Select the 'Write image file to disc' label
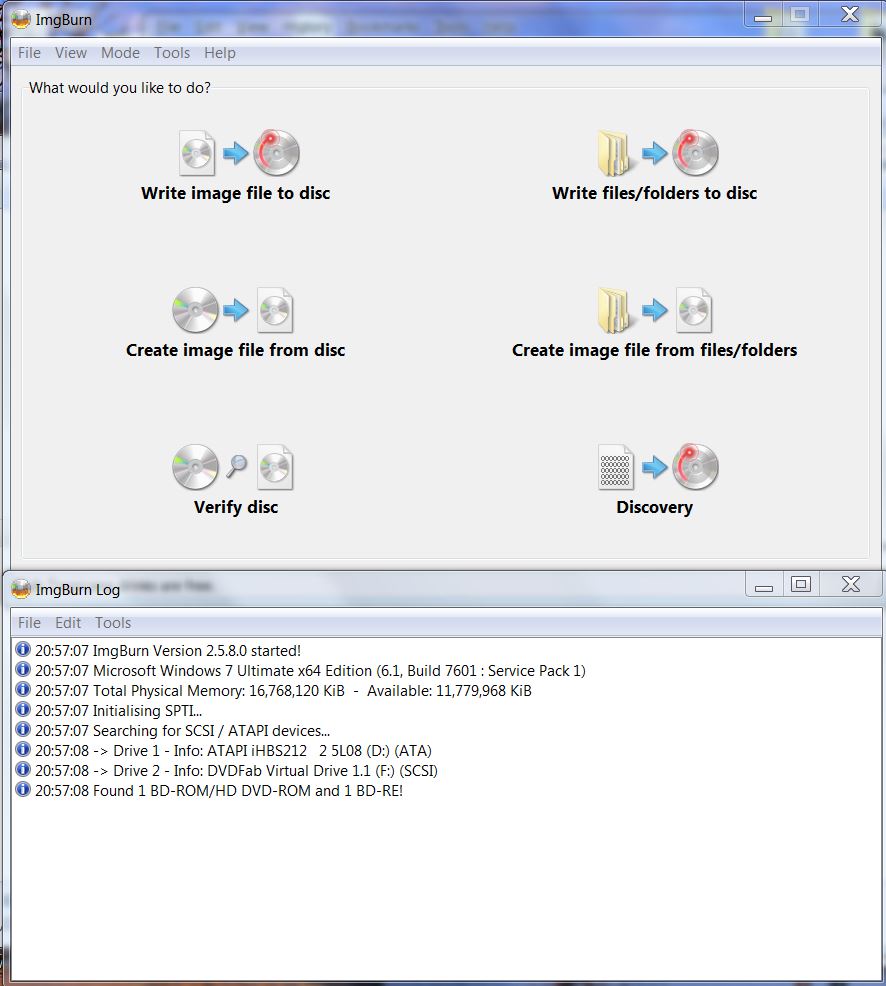886x986 pixels. [x=235, y=193]
